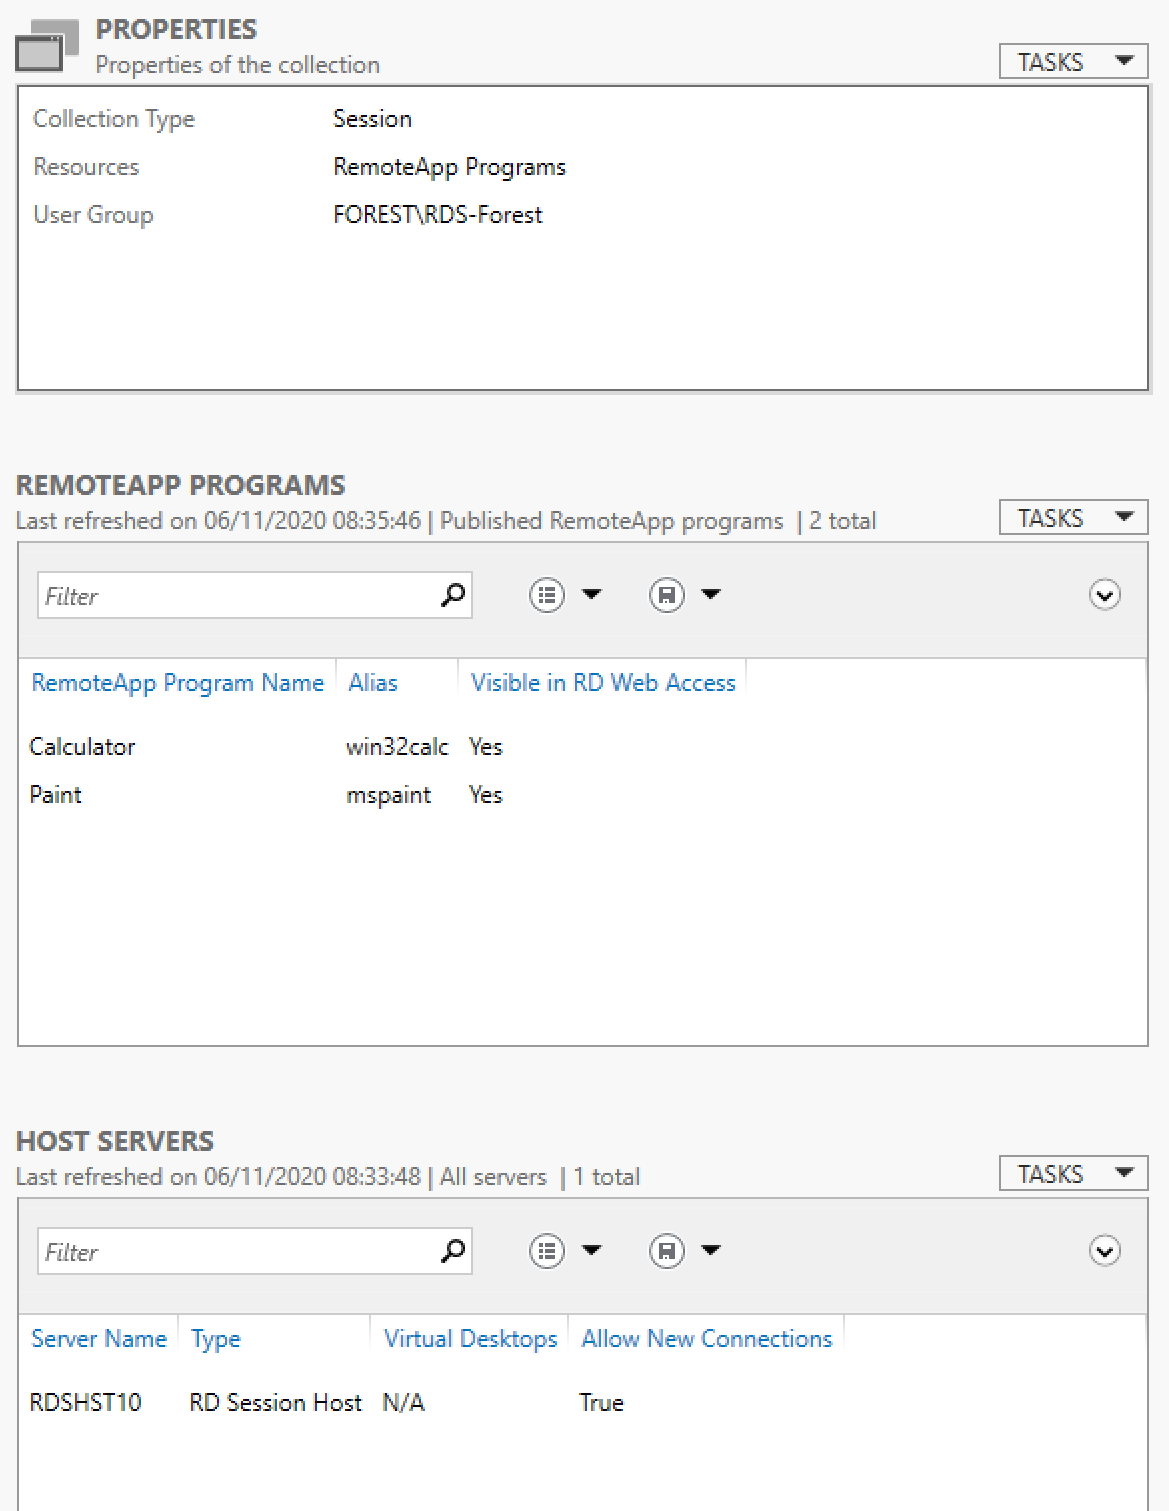Open the Host Servers save query dropdown arrow
The width and height of the screenshot is (1169, 1511).
[x=711, y=1251]
